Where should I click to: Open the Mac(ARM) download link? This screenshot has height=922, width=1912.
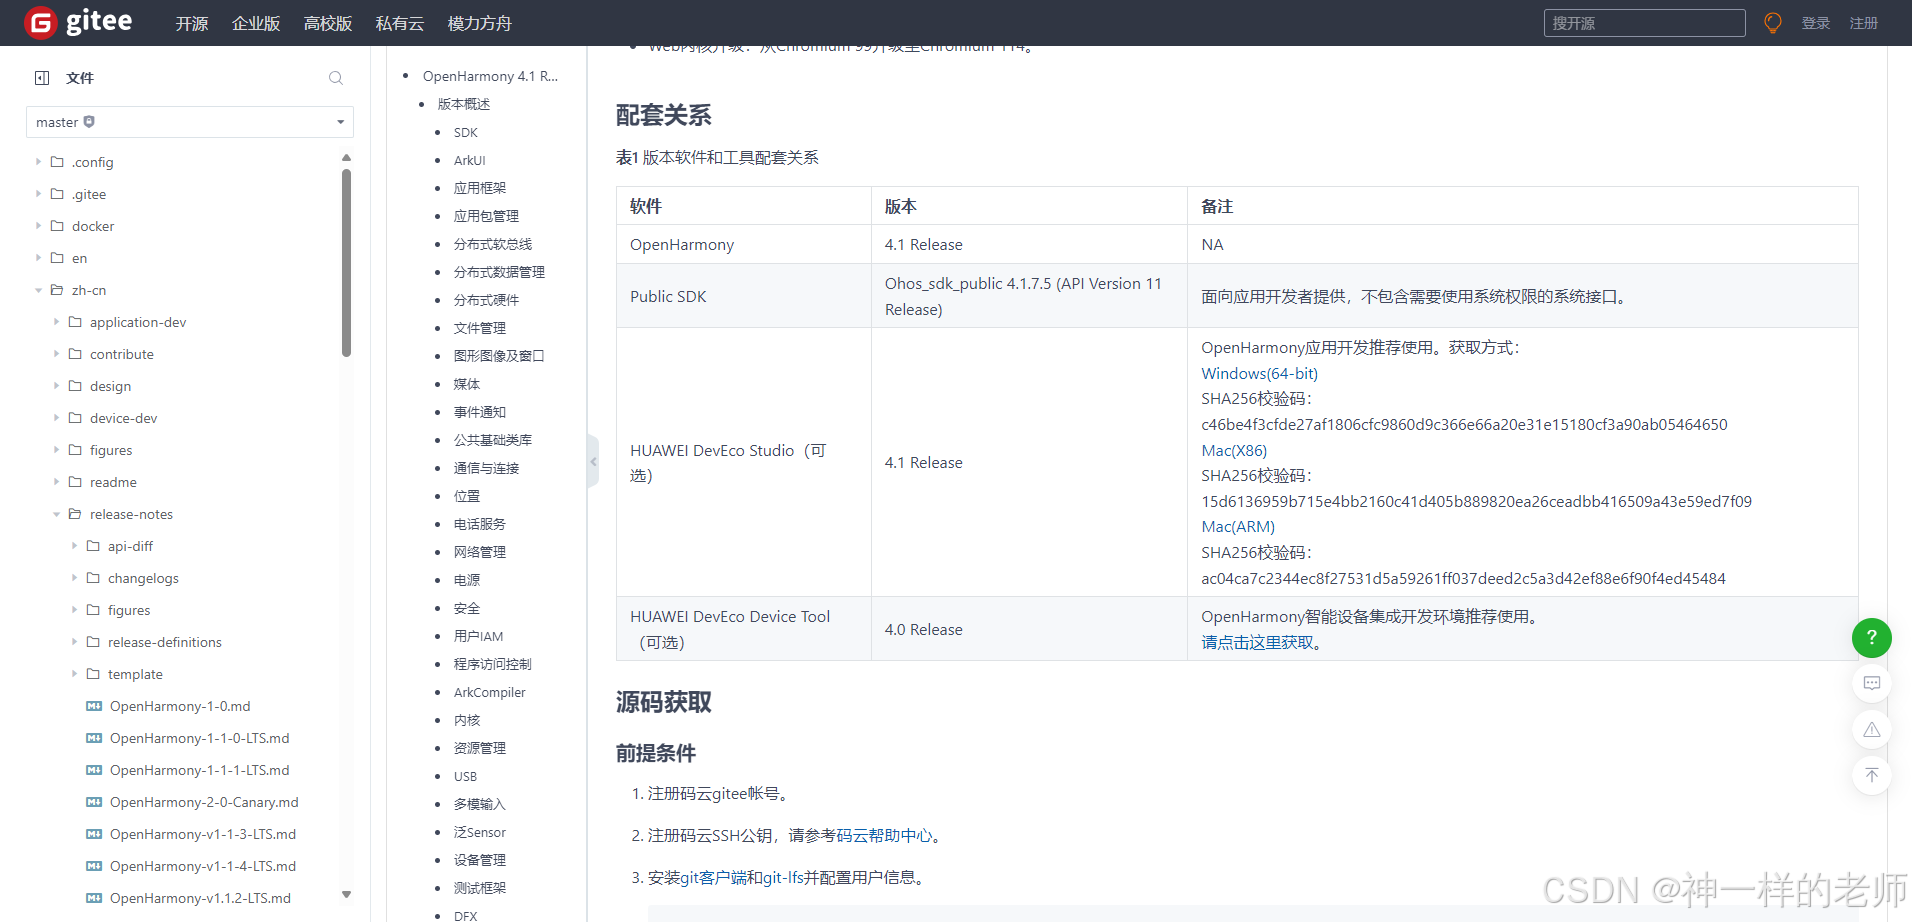[1238, 526]
